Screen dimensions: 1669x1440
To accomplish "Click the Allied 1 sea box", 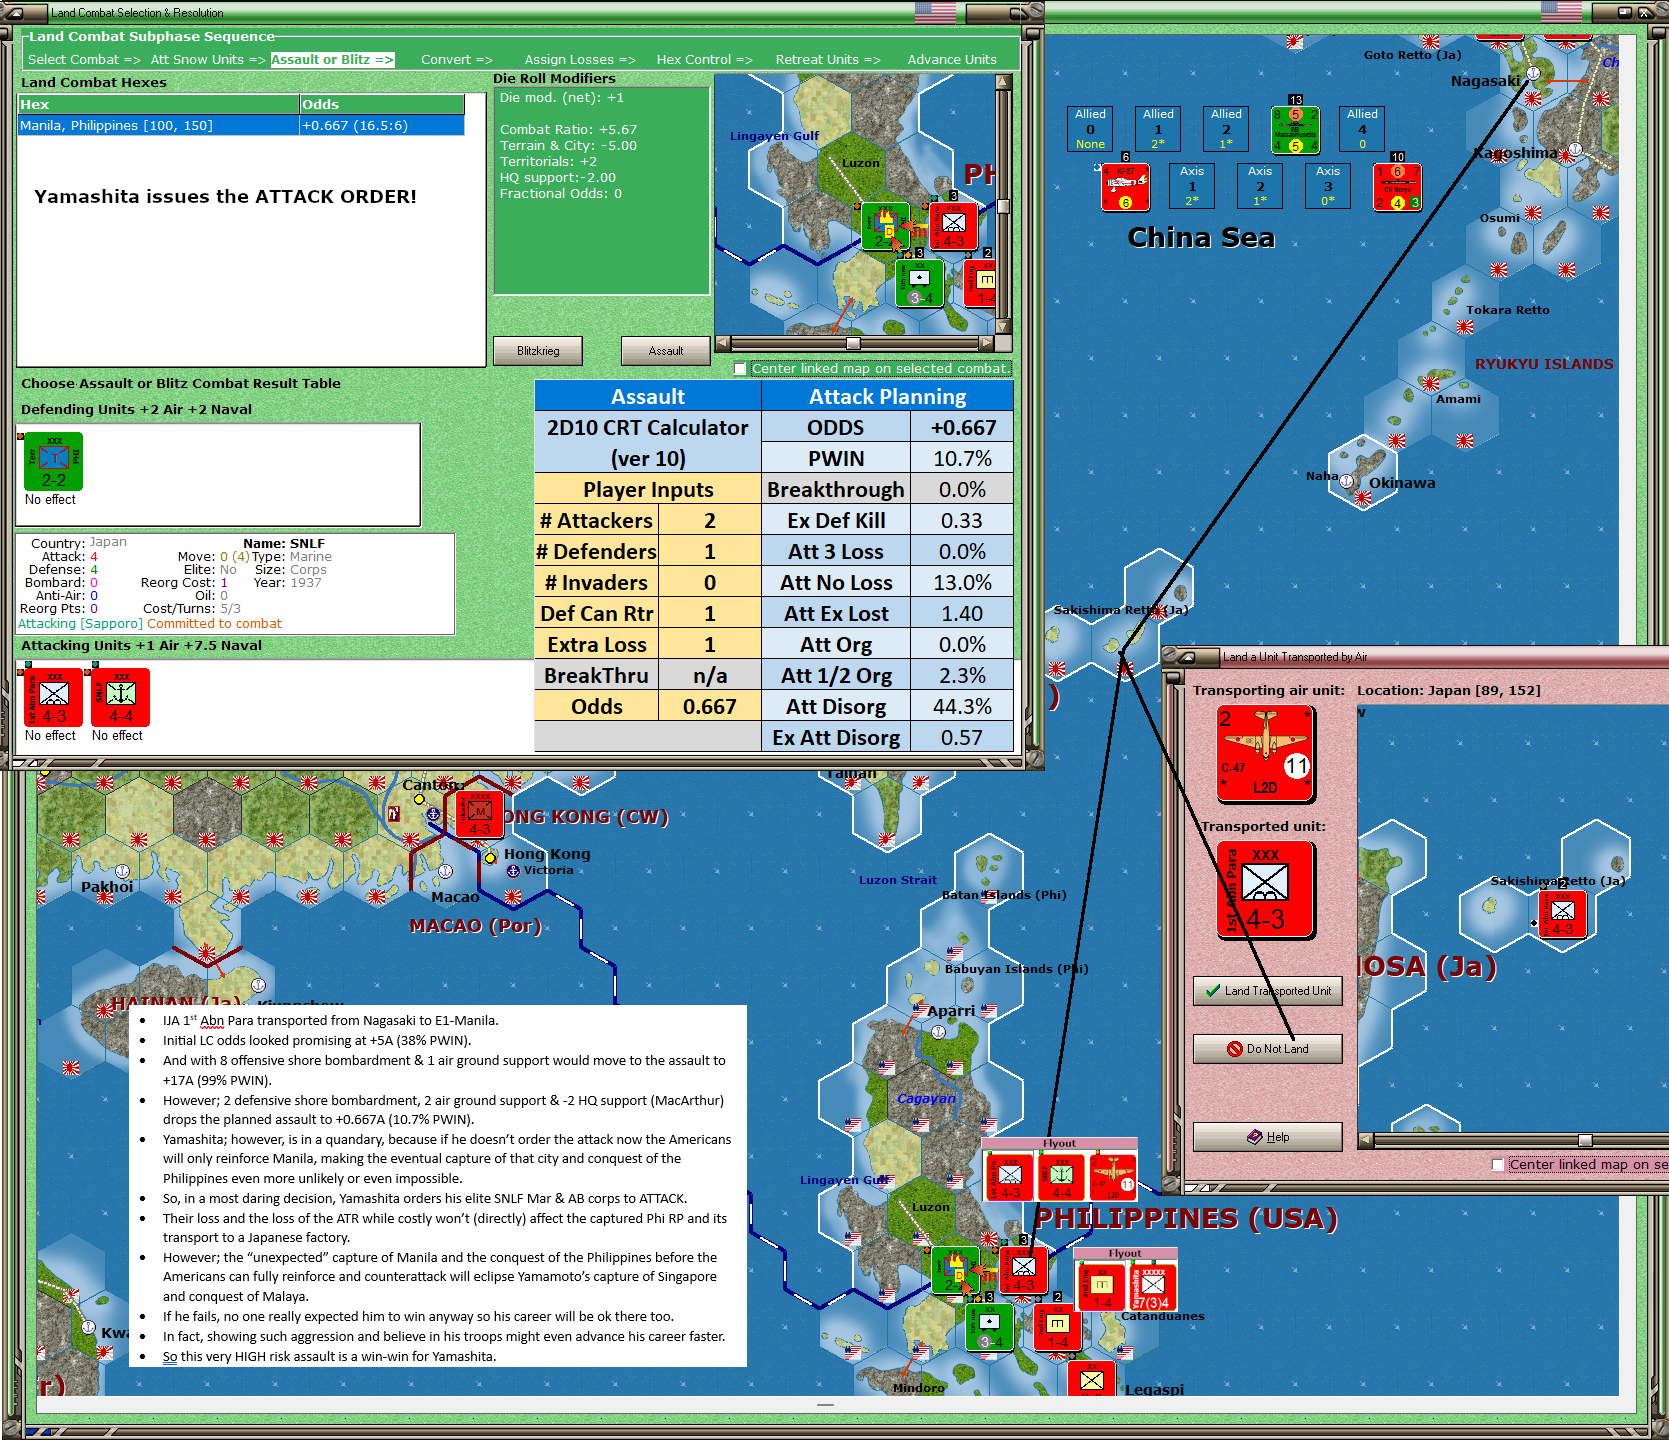I will [x=1158, y=129].
